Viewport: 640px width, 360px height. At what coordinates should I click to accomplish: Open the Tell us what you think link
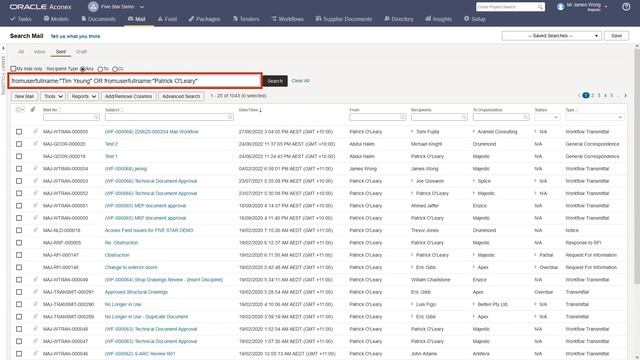(76, 36)
